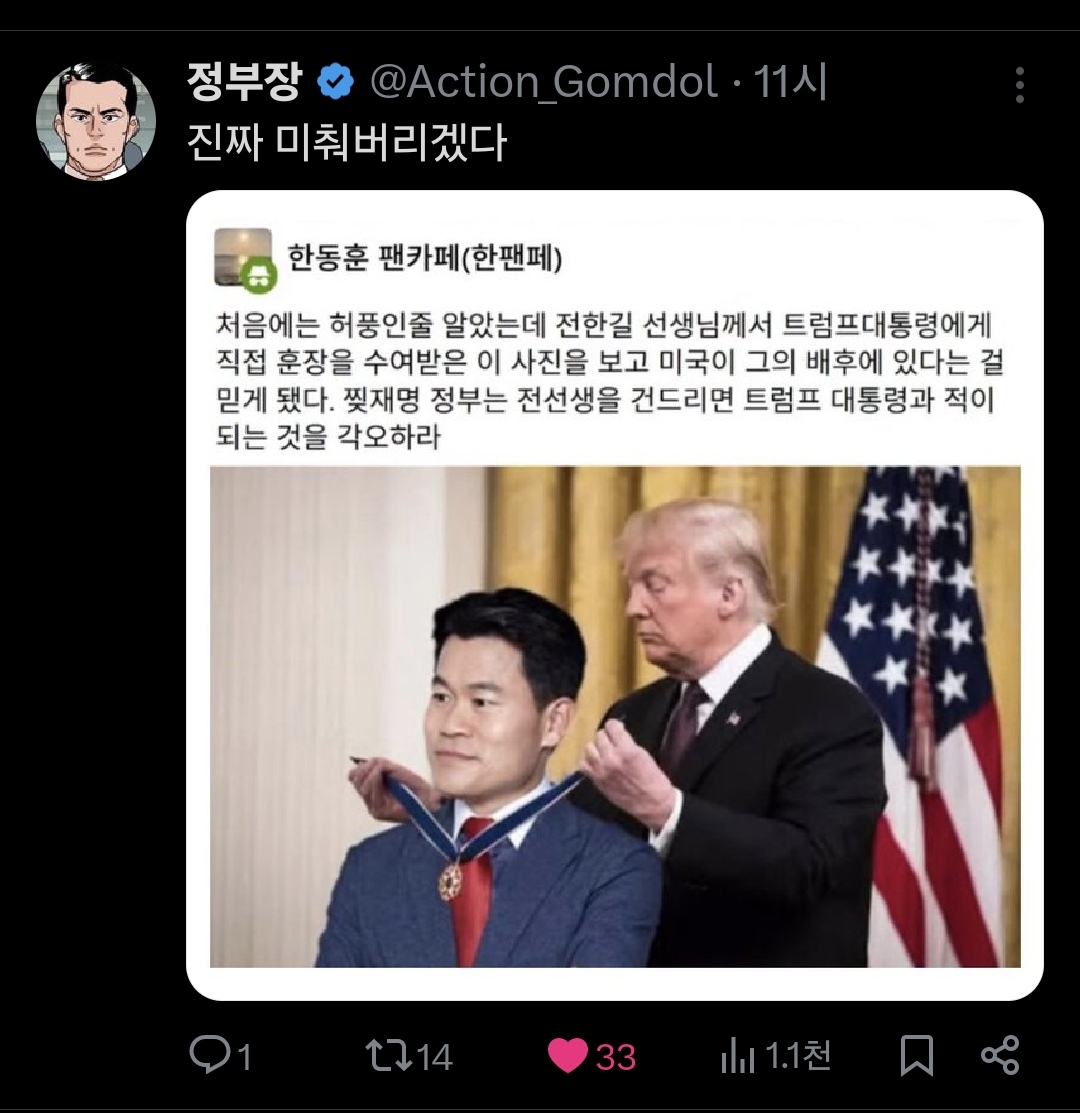Click the medal ceremony photo
The height and width of the screenshot is (1113, 1080).
[x=615, y=716]
